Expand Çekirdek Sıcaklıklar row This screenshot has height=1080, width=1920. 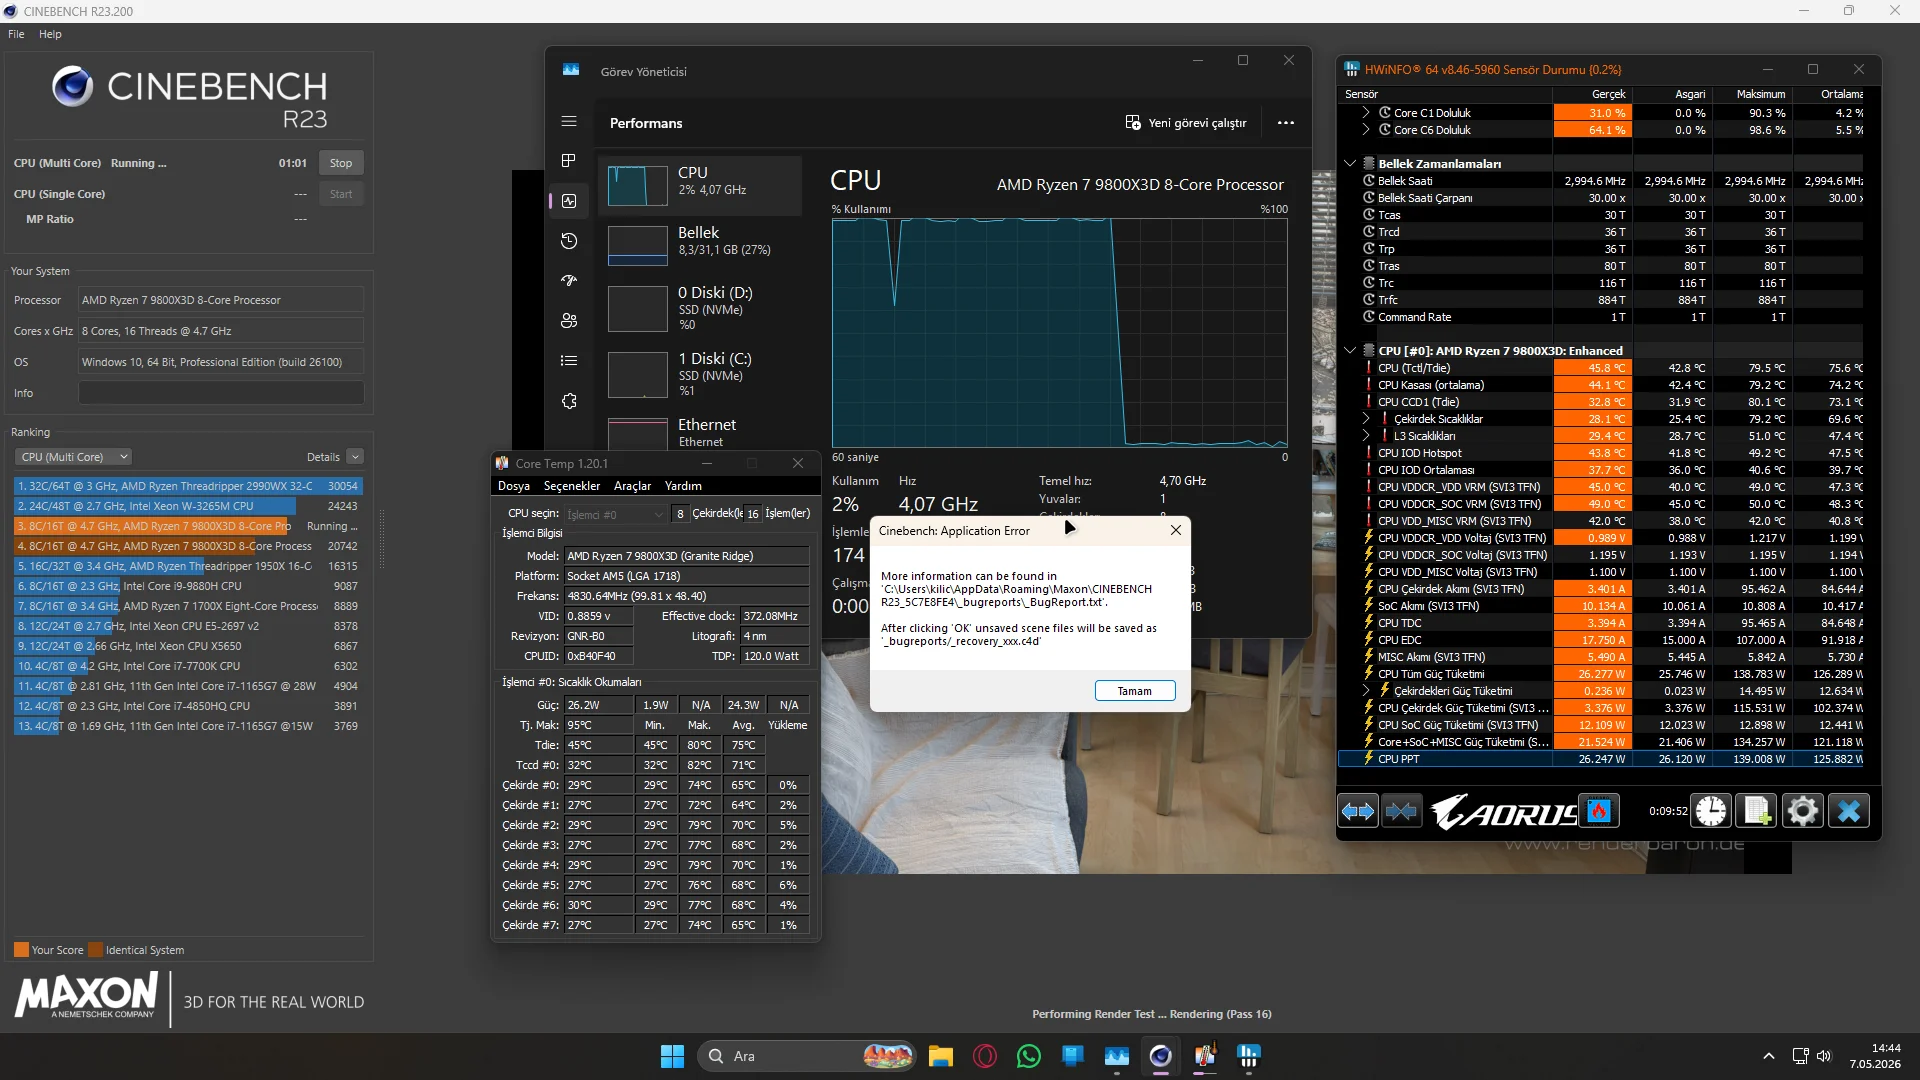pyautogui.click(x=1366, y=419)
